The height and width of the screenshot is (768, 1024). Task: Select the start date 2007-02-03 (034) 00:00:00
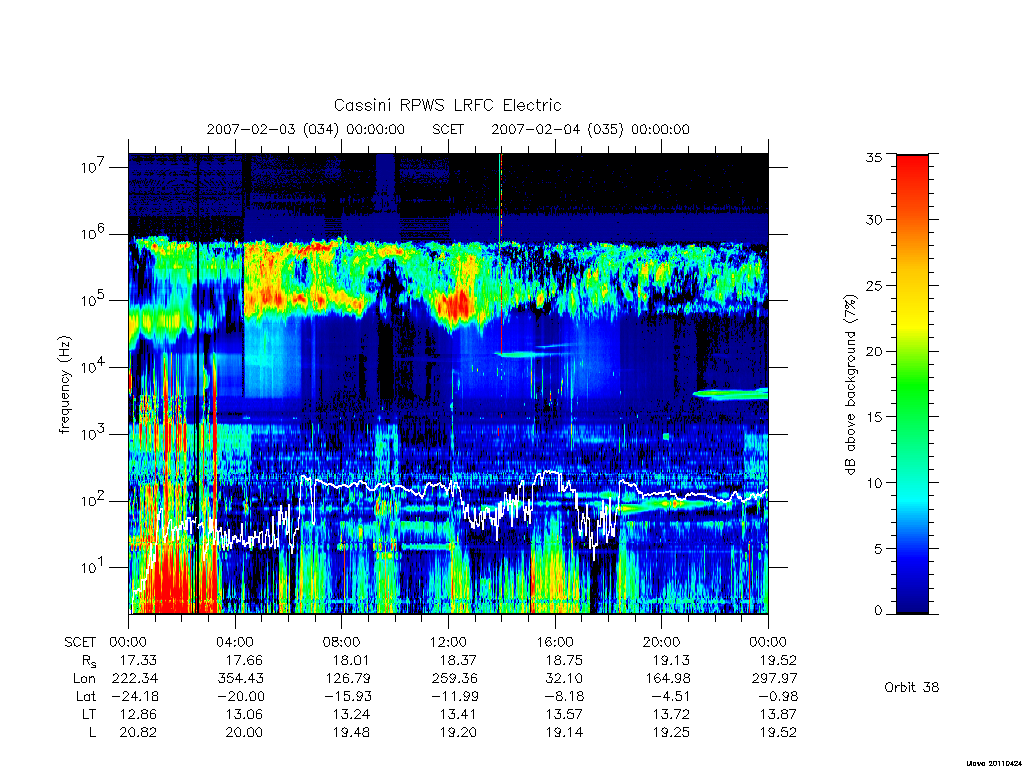pos(306,129)
